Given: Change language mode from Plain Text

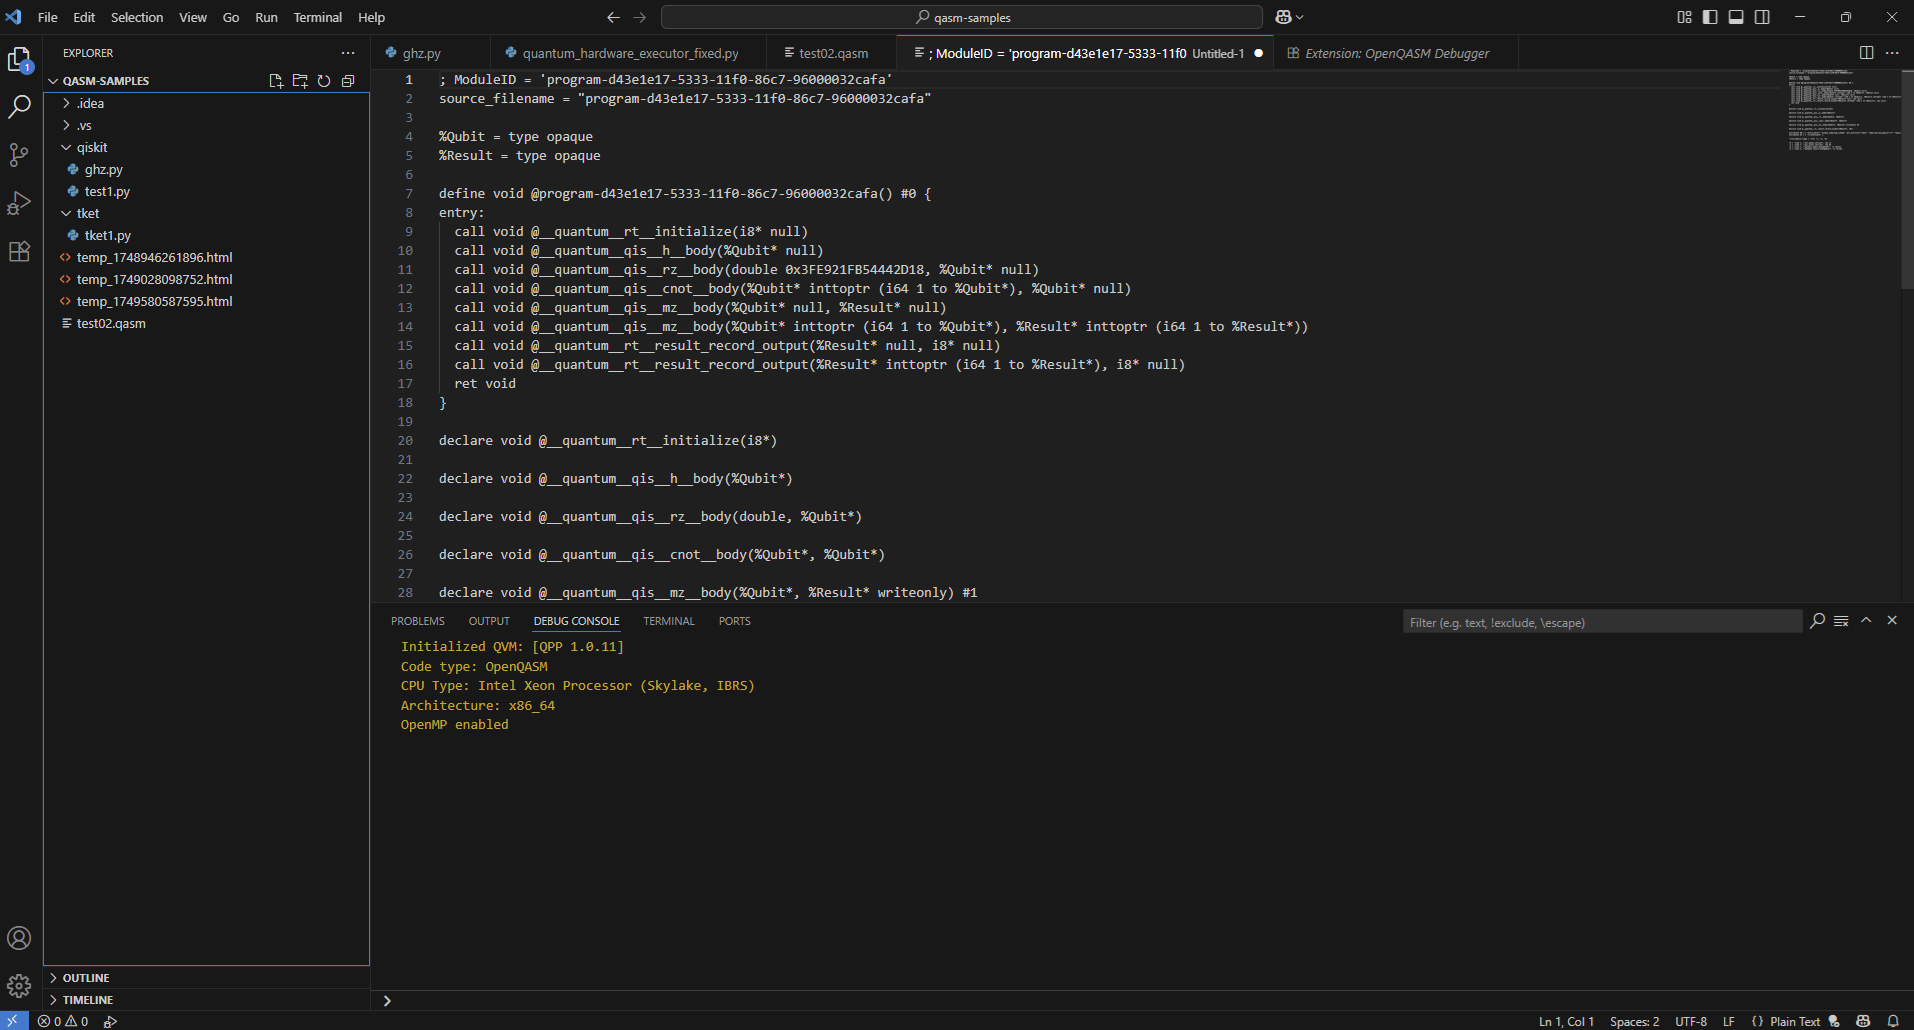Looking at the screenshot, I should coord(1794,1021).
